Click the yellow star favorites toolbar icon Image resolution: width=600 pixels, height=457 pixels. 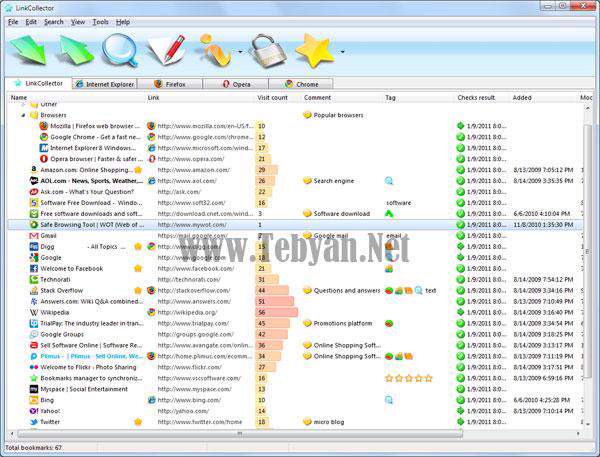click(x=315, y=51)
